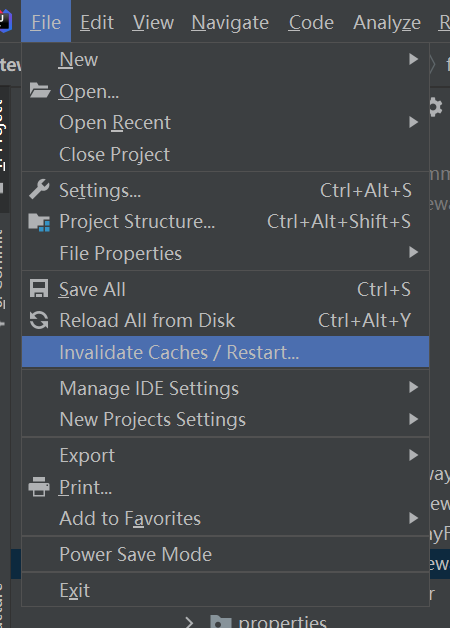Image resolution: width=450 pixels, height=628 pixels.
Task: Click the floppy disk Save All icon
Action: click(39, 289)
